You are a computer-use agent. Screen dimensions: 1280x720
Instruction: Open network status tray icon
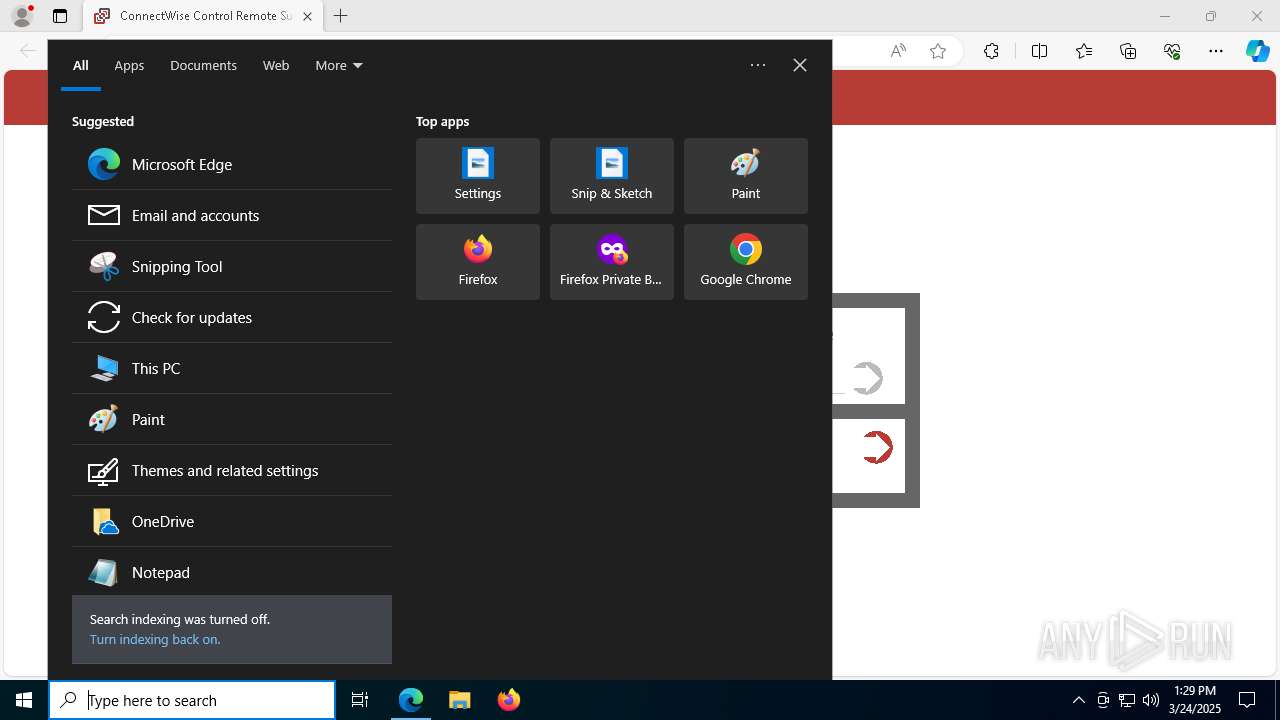pos(1127,700)
